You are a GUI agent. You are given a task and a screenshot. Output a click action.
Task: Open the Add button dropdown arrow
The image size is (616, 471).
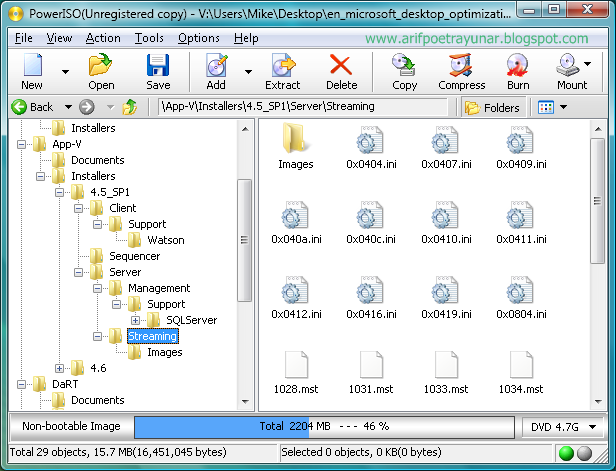point(248,72)
